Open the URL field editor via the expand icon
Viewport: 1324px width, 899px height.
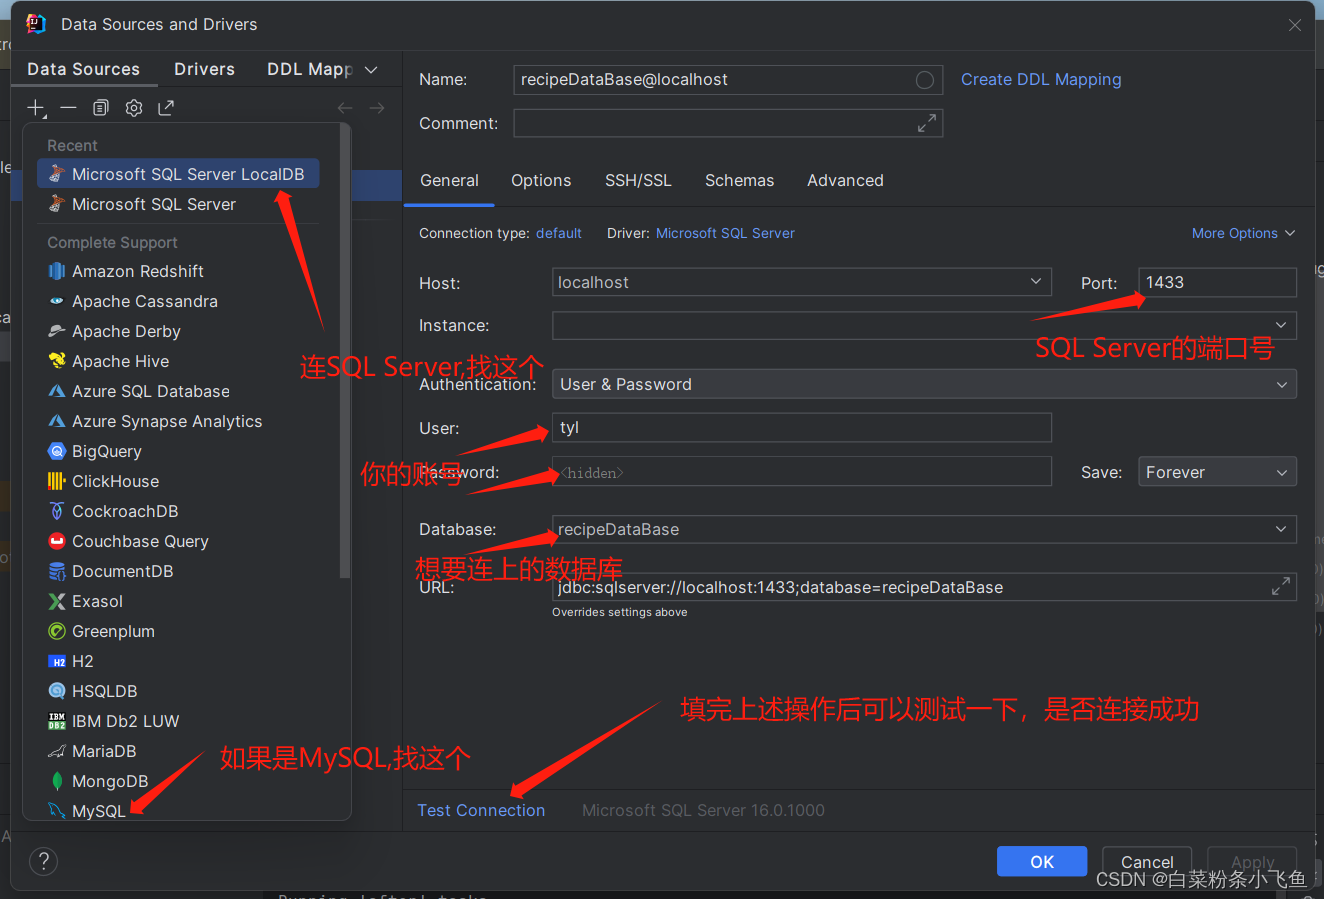point(1281,586)
